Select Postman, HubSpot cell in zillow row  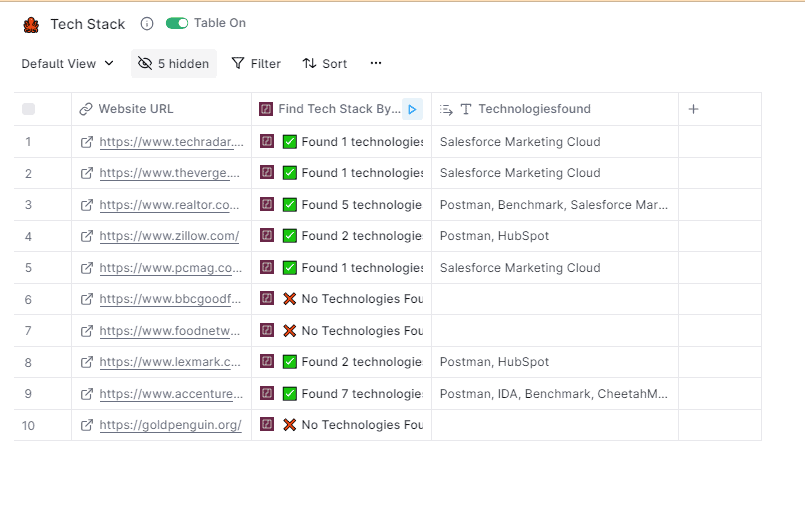coord(555,236)
